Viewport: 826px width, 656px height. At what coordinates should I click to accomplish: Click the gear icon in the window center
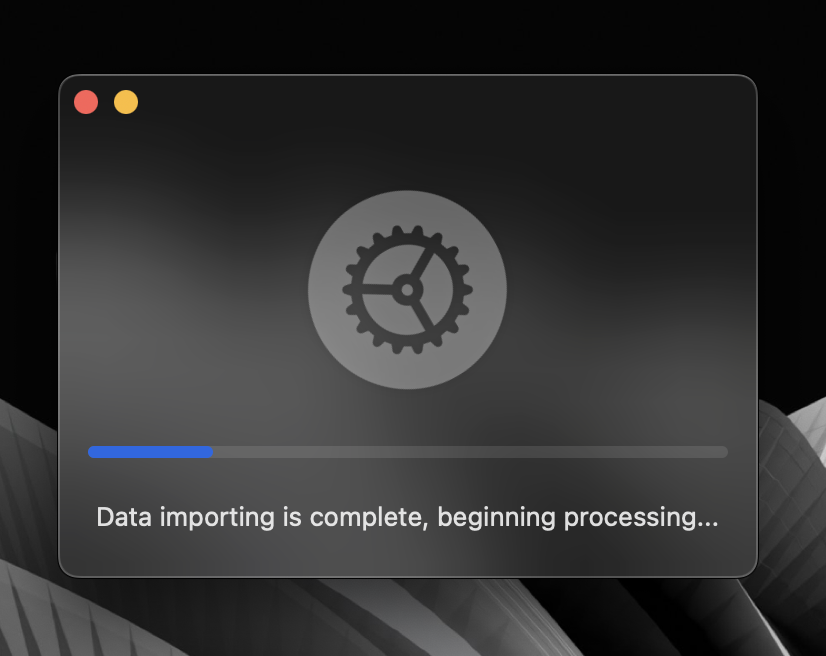point(407,289)
